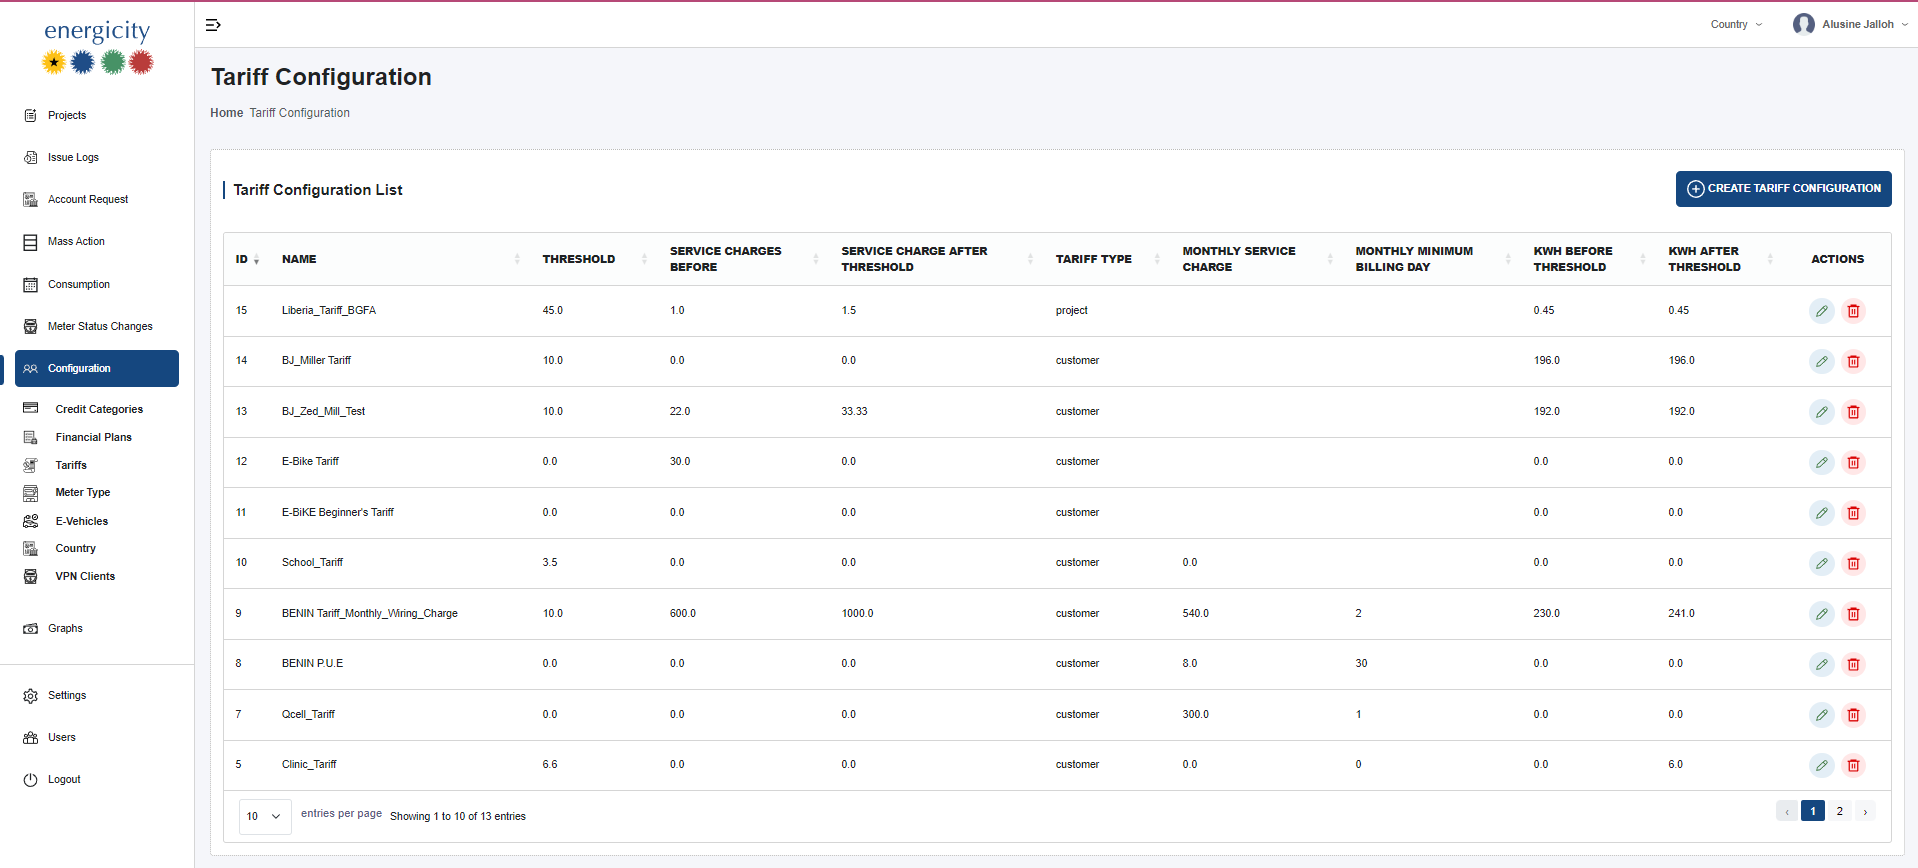The image size is (1918, 868).
Task: Edit the Liberia_Tariff_BGFA row
Action: [1822, 311]
